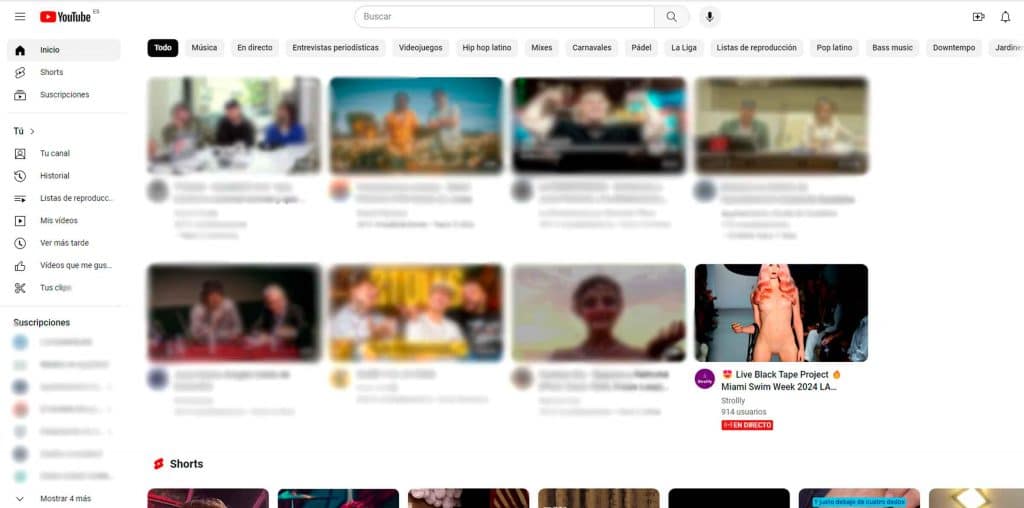The width and height of the screenshot is (1024, 508).
Task: Open the Strollly channel link
Action: (733, 400)
